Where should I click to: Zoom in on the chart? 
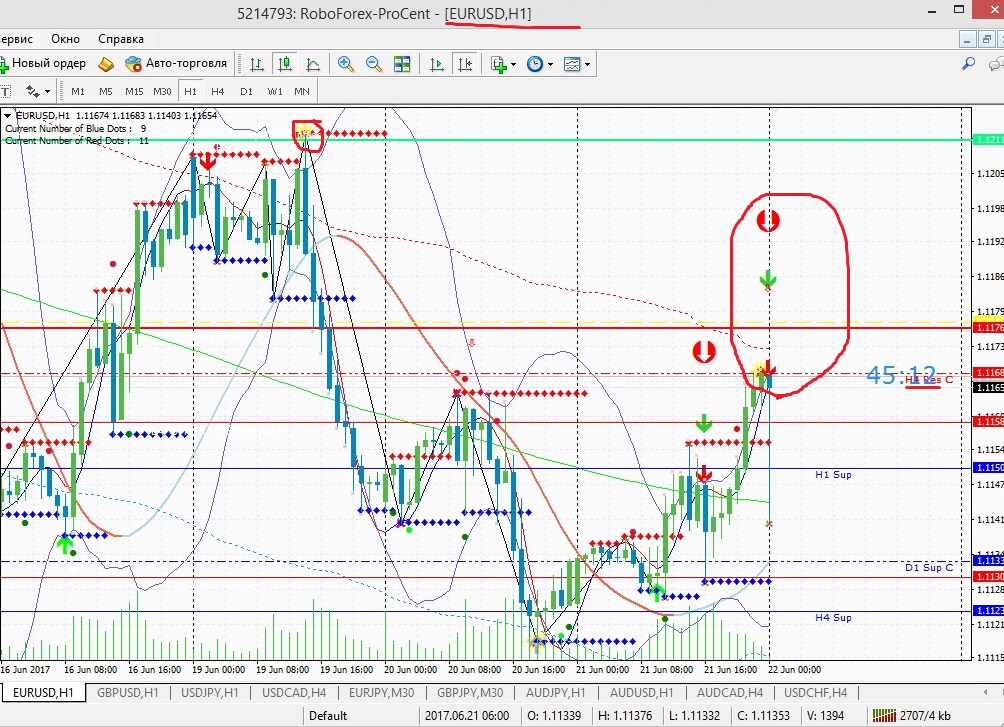pyautogui.click(x=346, y=64)
